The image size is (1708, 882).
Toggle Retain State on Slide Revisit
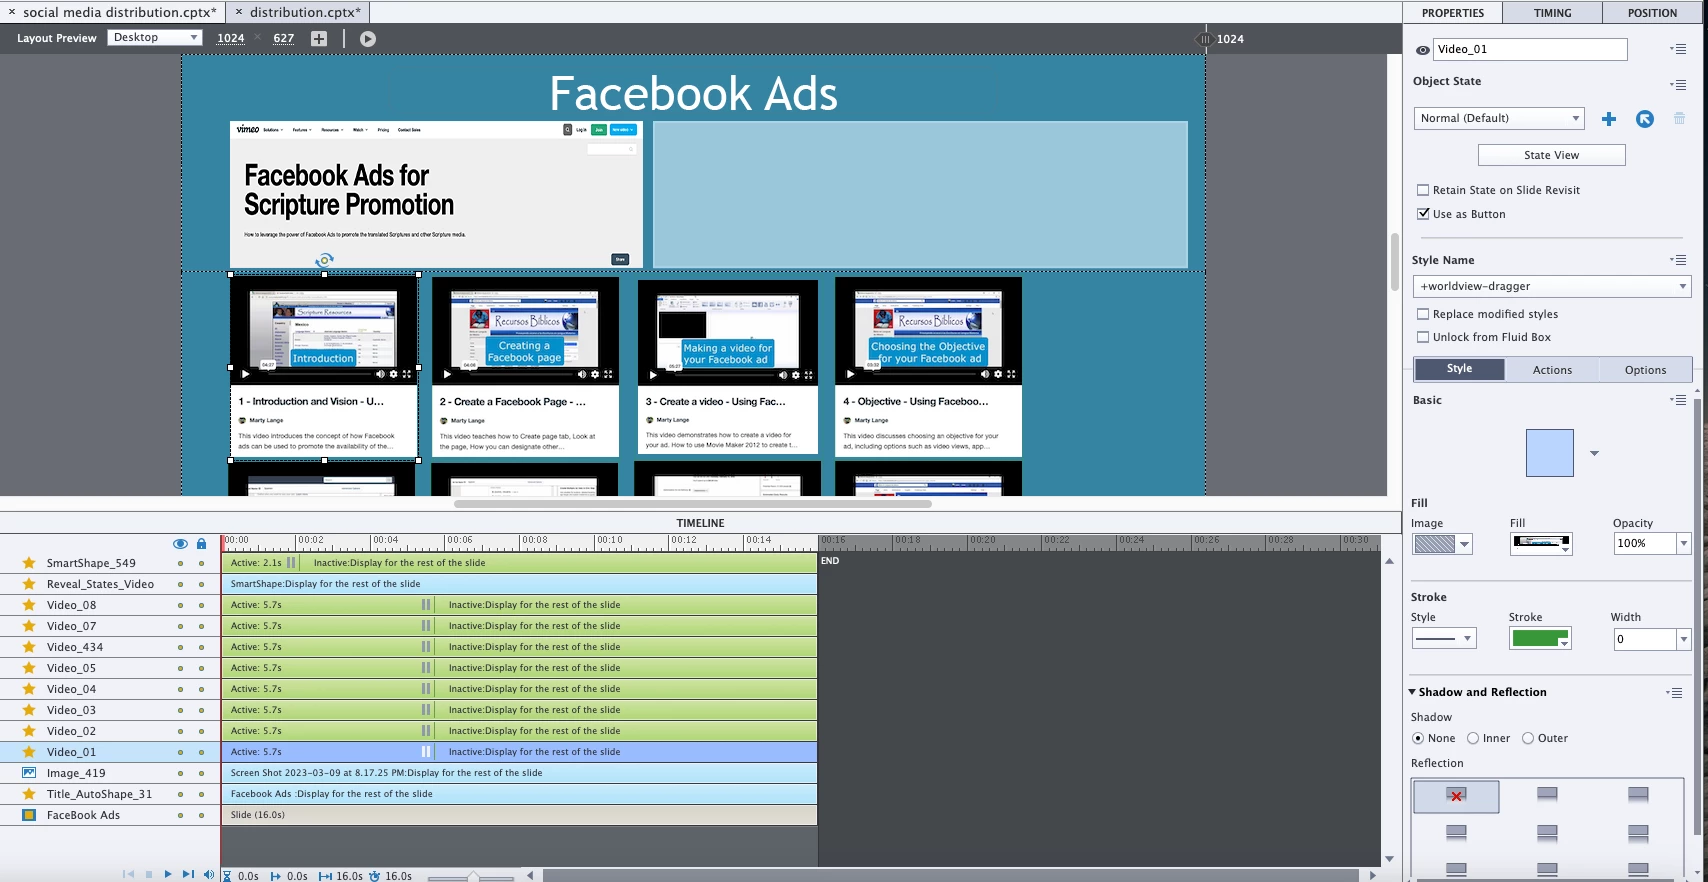point(1423,190)
